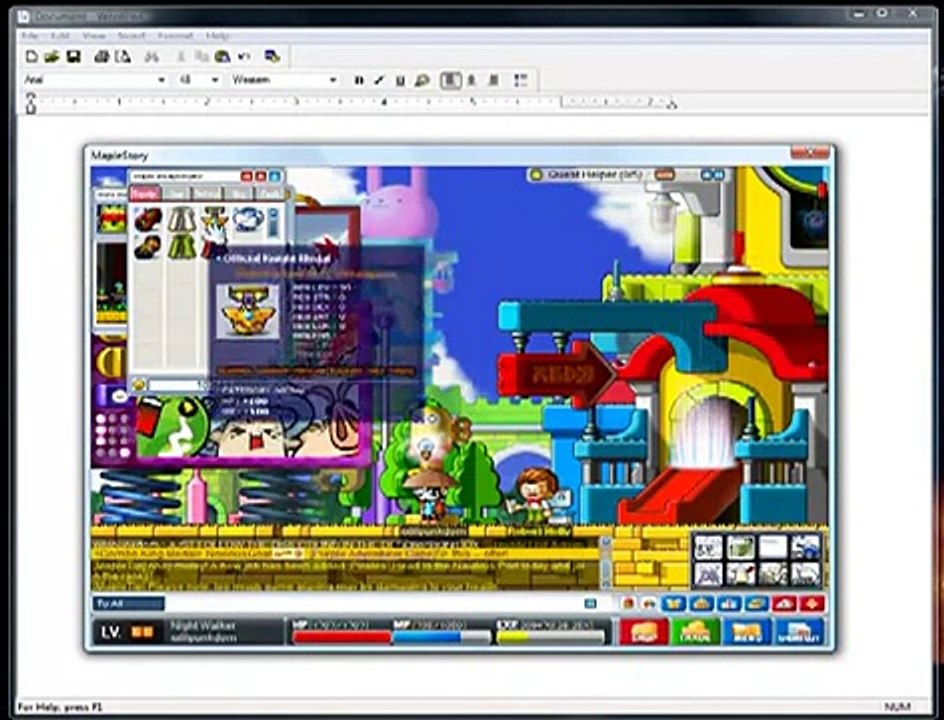
Task: Click the NUM indicator in status bar
Action: pos(897,707)
